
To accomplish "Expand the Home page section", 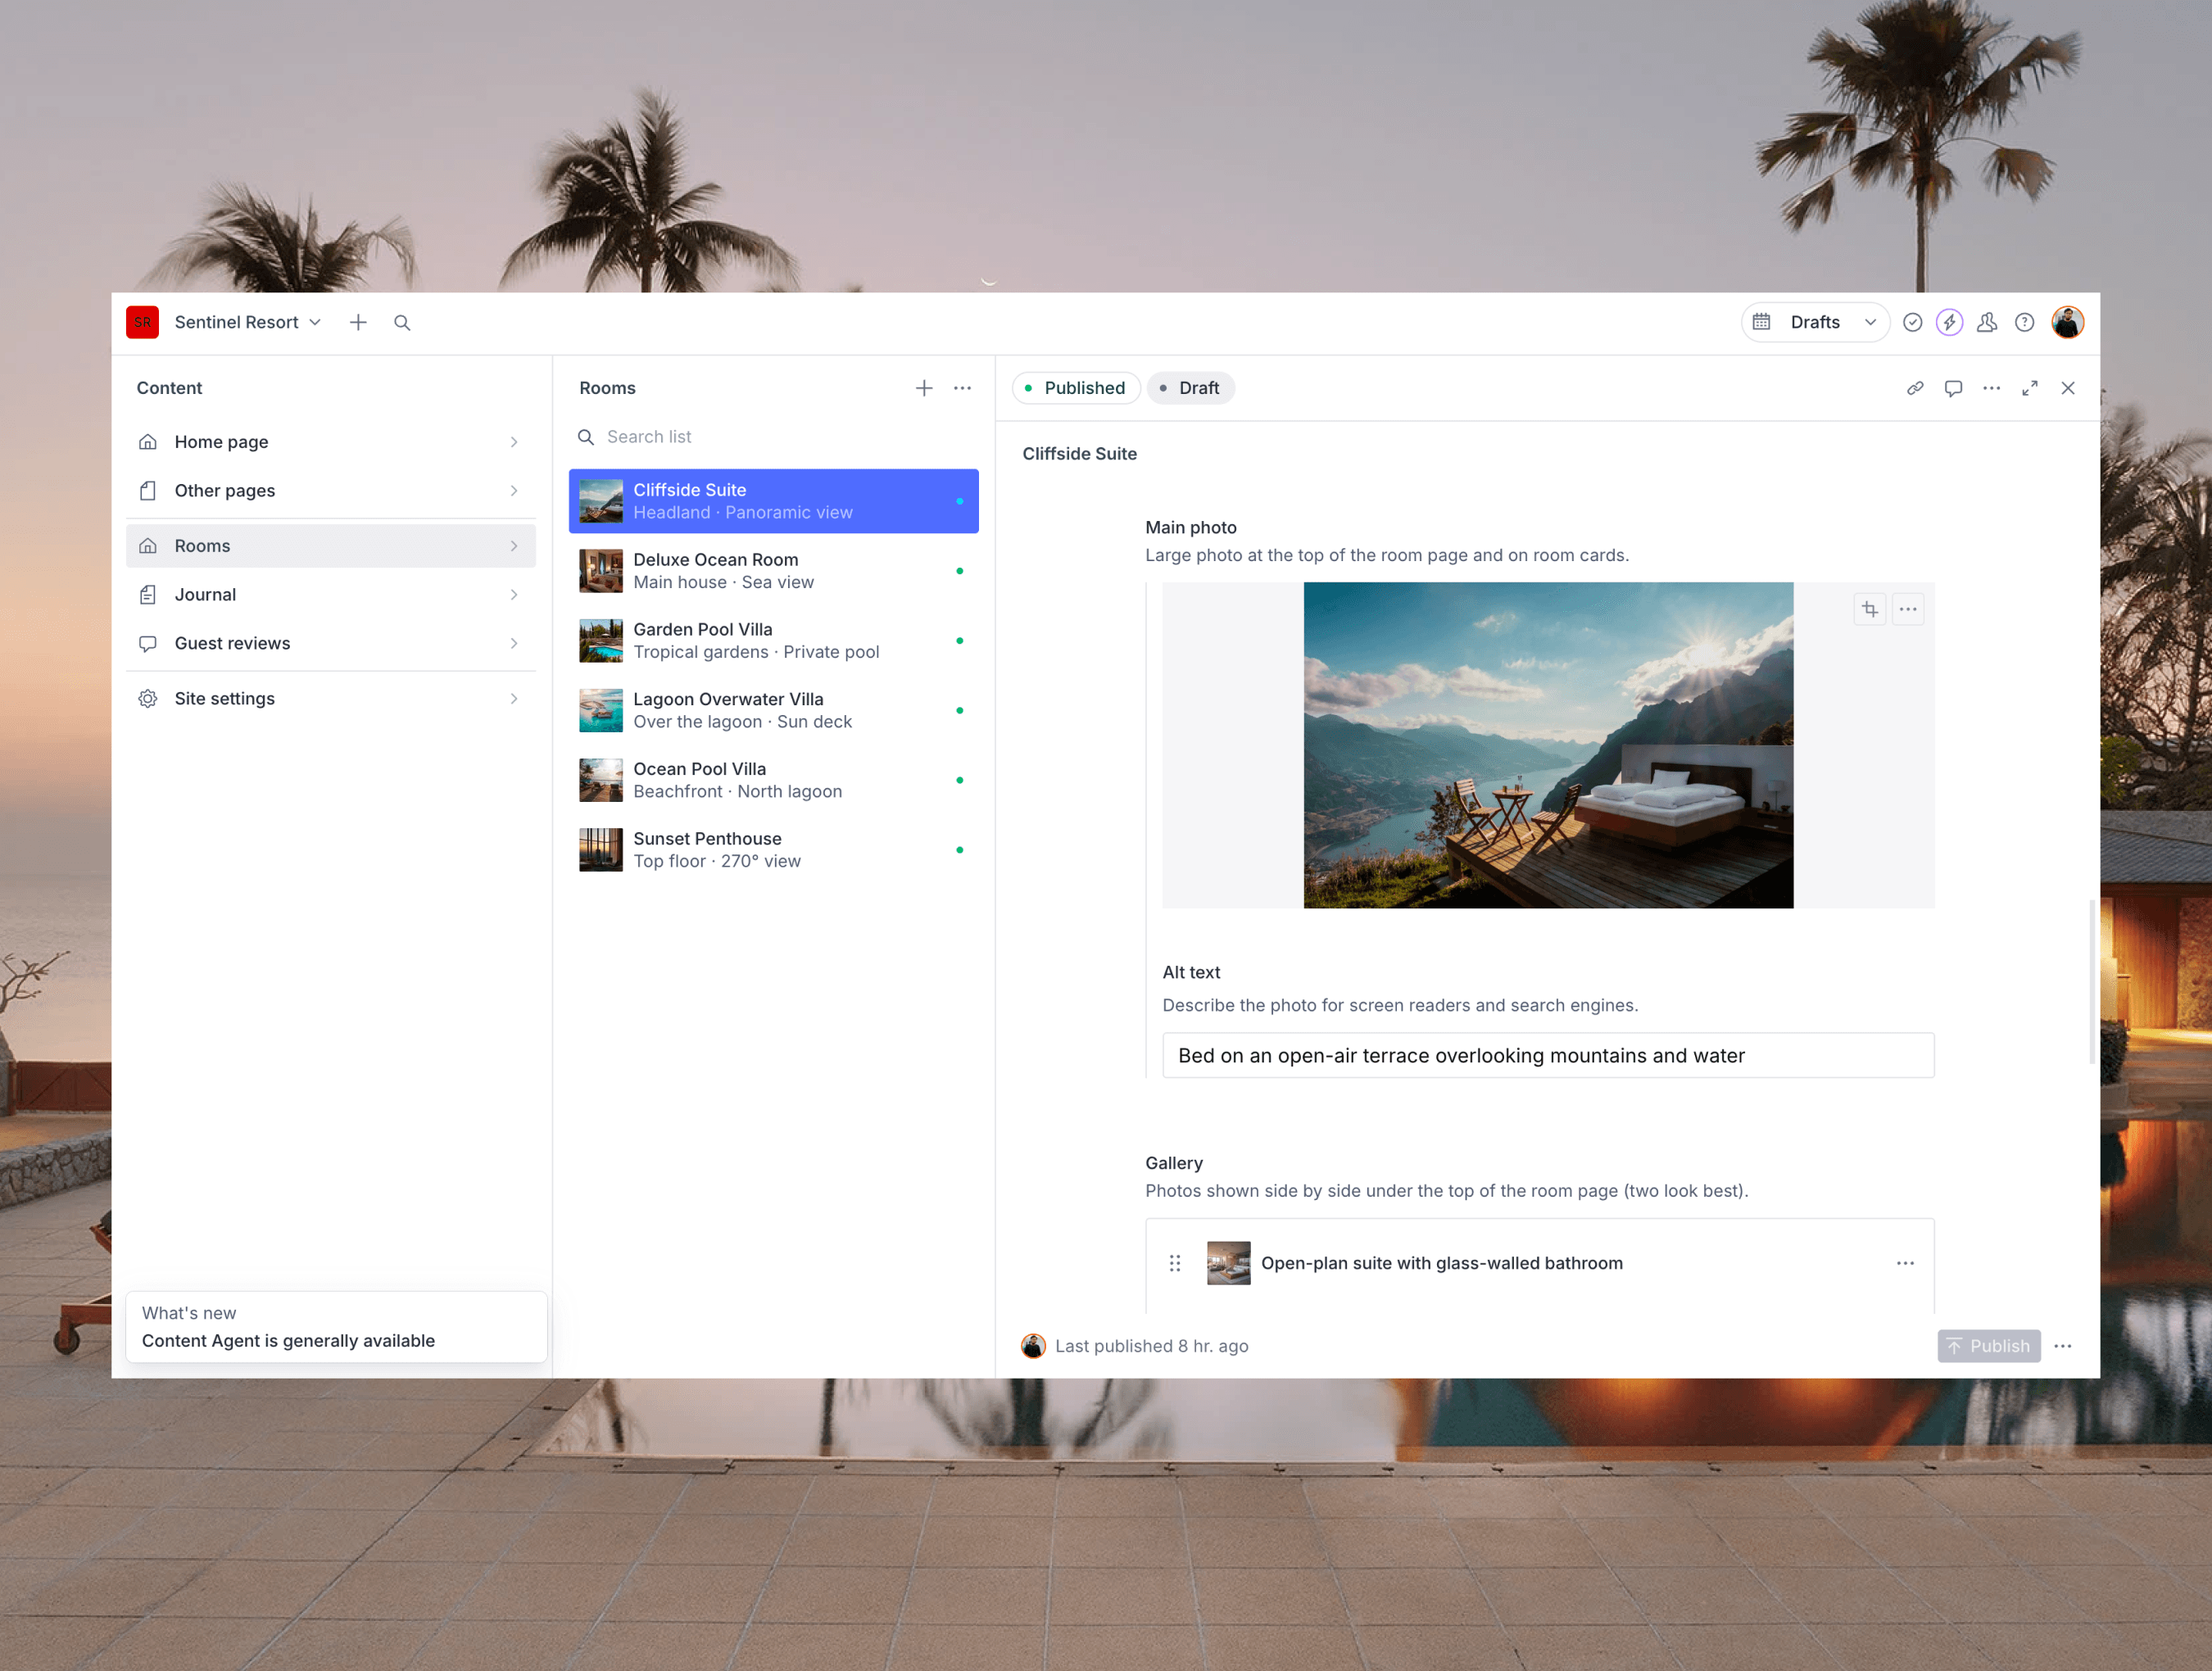I will 331,442.
